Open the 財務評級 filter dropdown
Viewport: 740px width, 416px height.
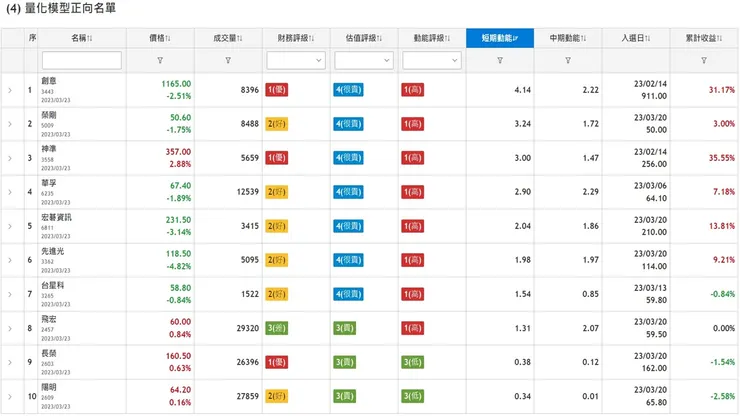pos(296,60)
